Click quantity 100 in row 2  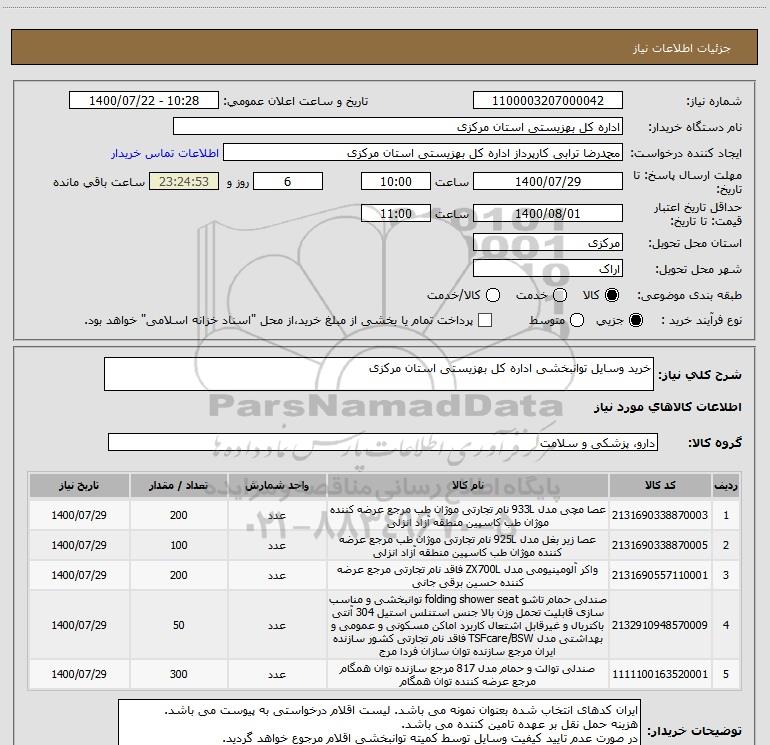coord(178,545)
